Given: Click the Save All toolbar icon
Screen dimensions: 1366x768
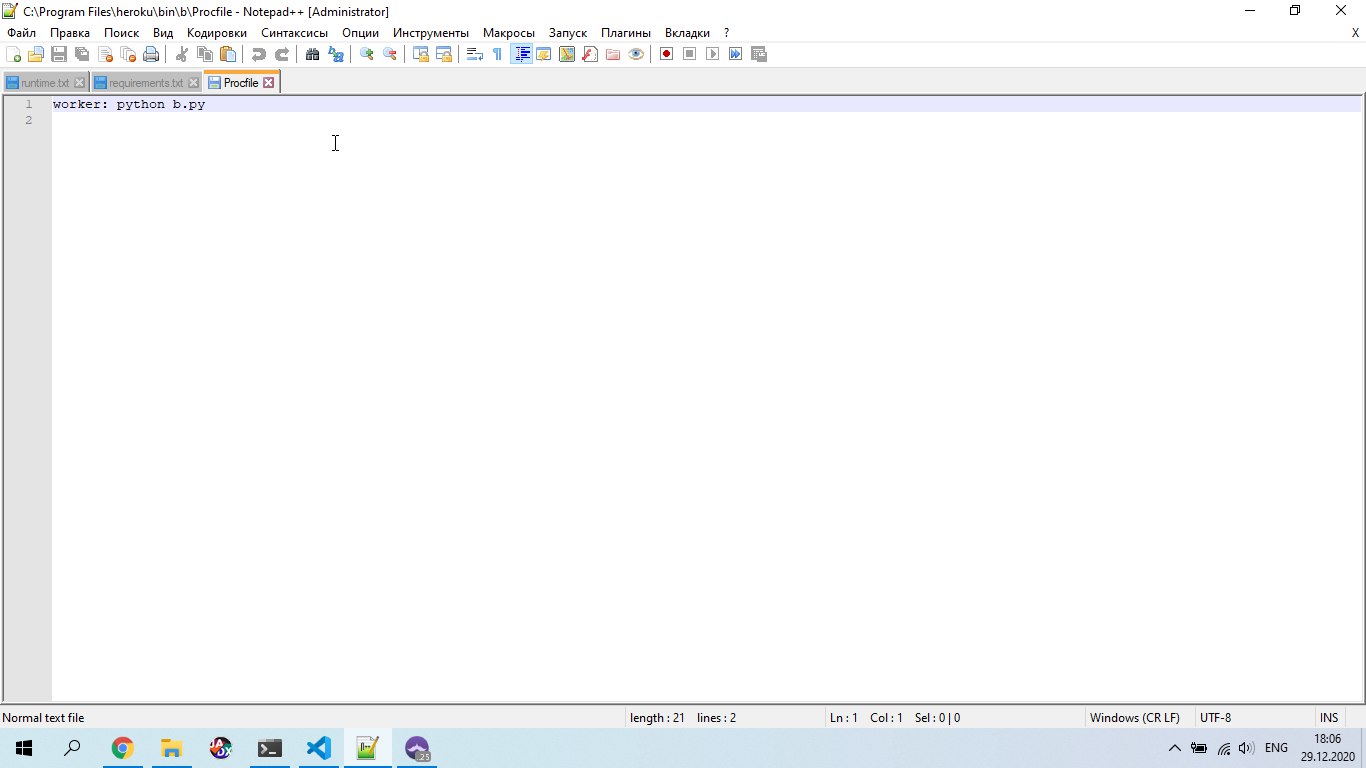Looking at the screenshot, I should (x=82, y=54).
